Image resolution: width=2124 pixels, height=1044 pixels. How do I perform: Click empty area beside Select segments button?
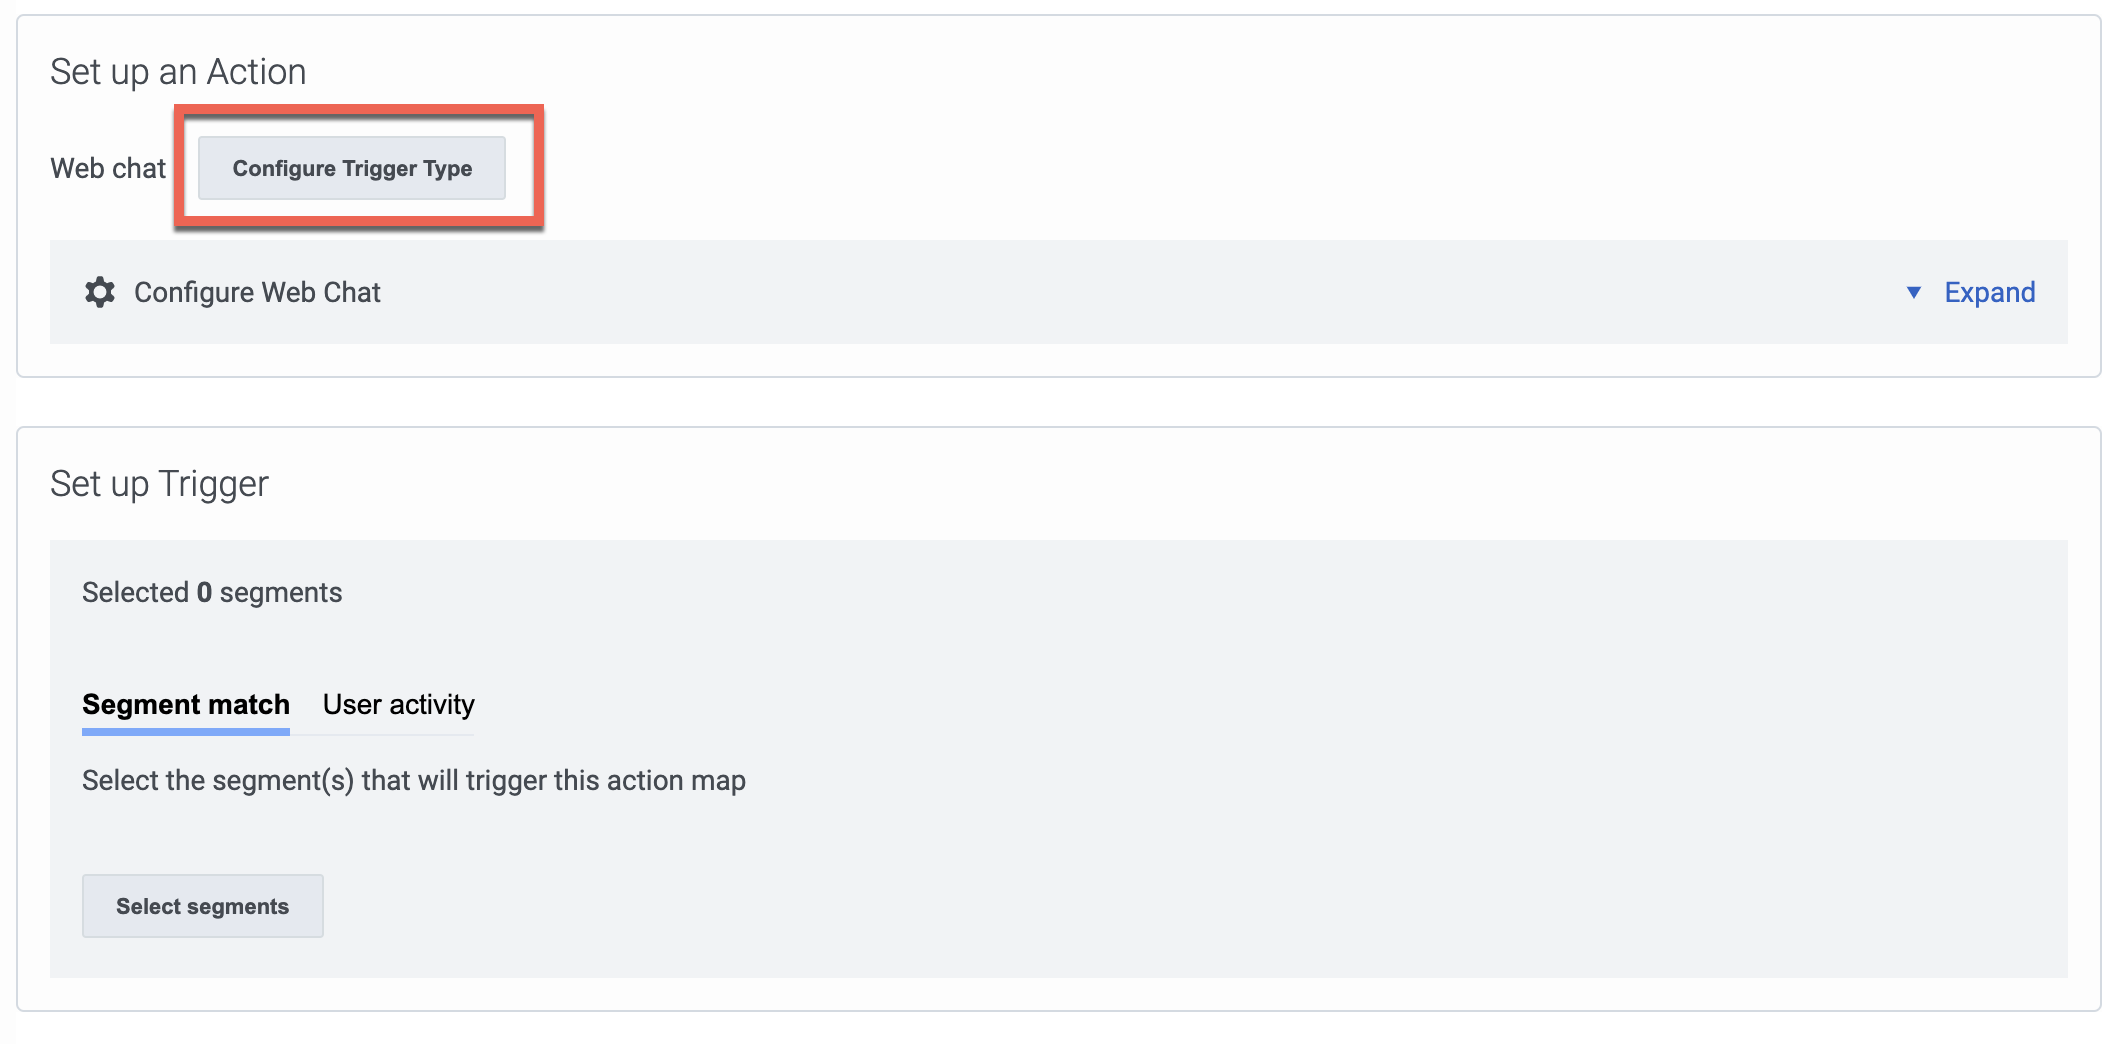point(1190,906)
